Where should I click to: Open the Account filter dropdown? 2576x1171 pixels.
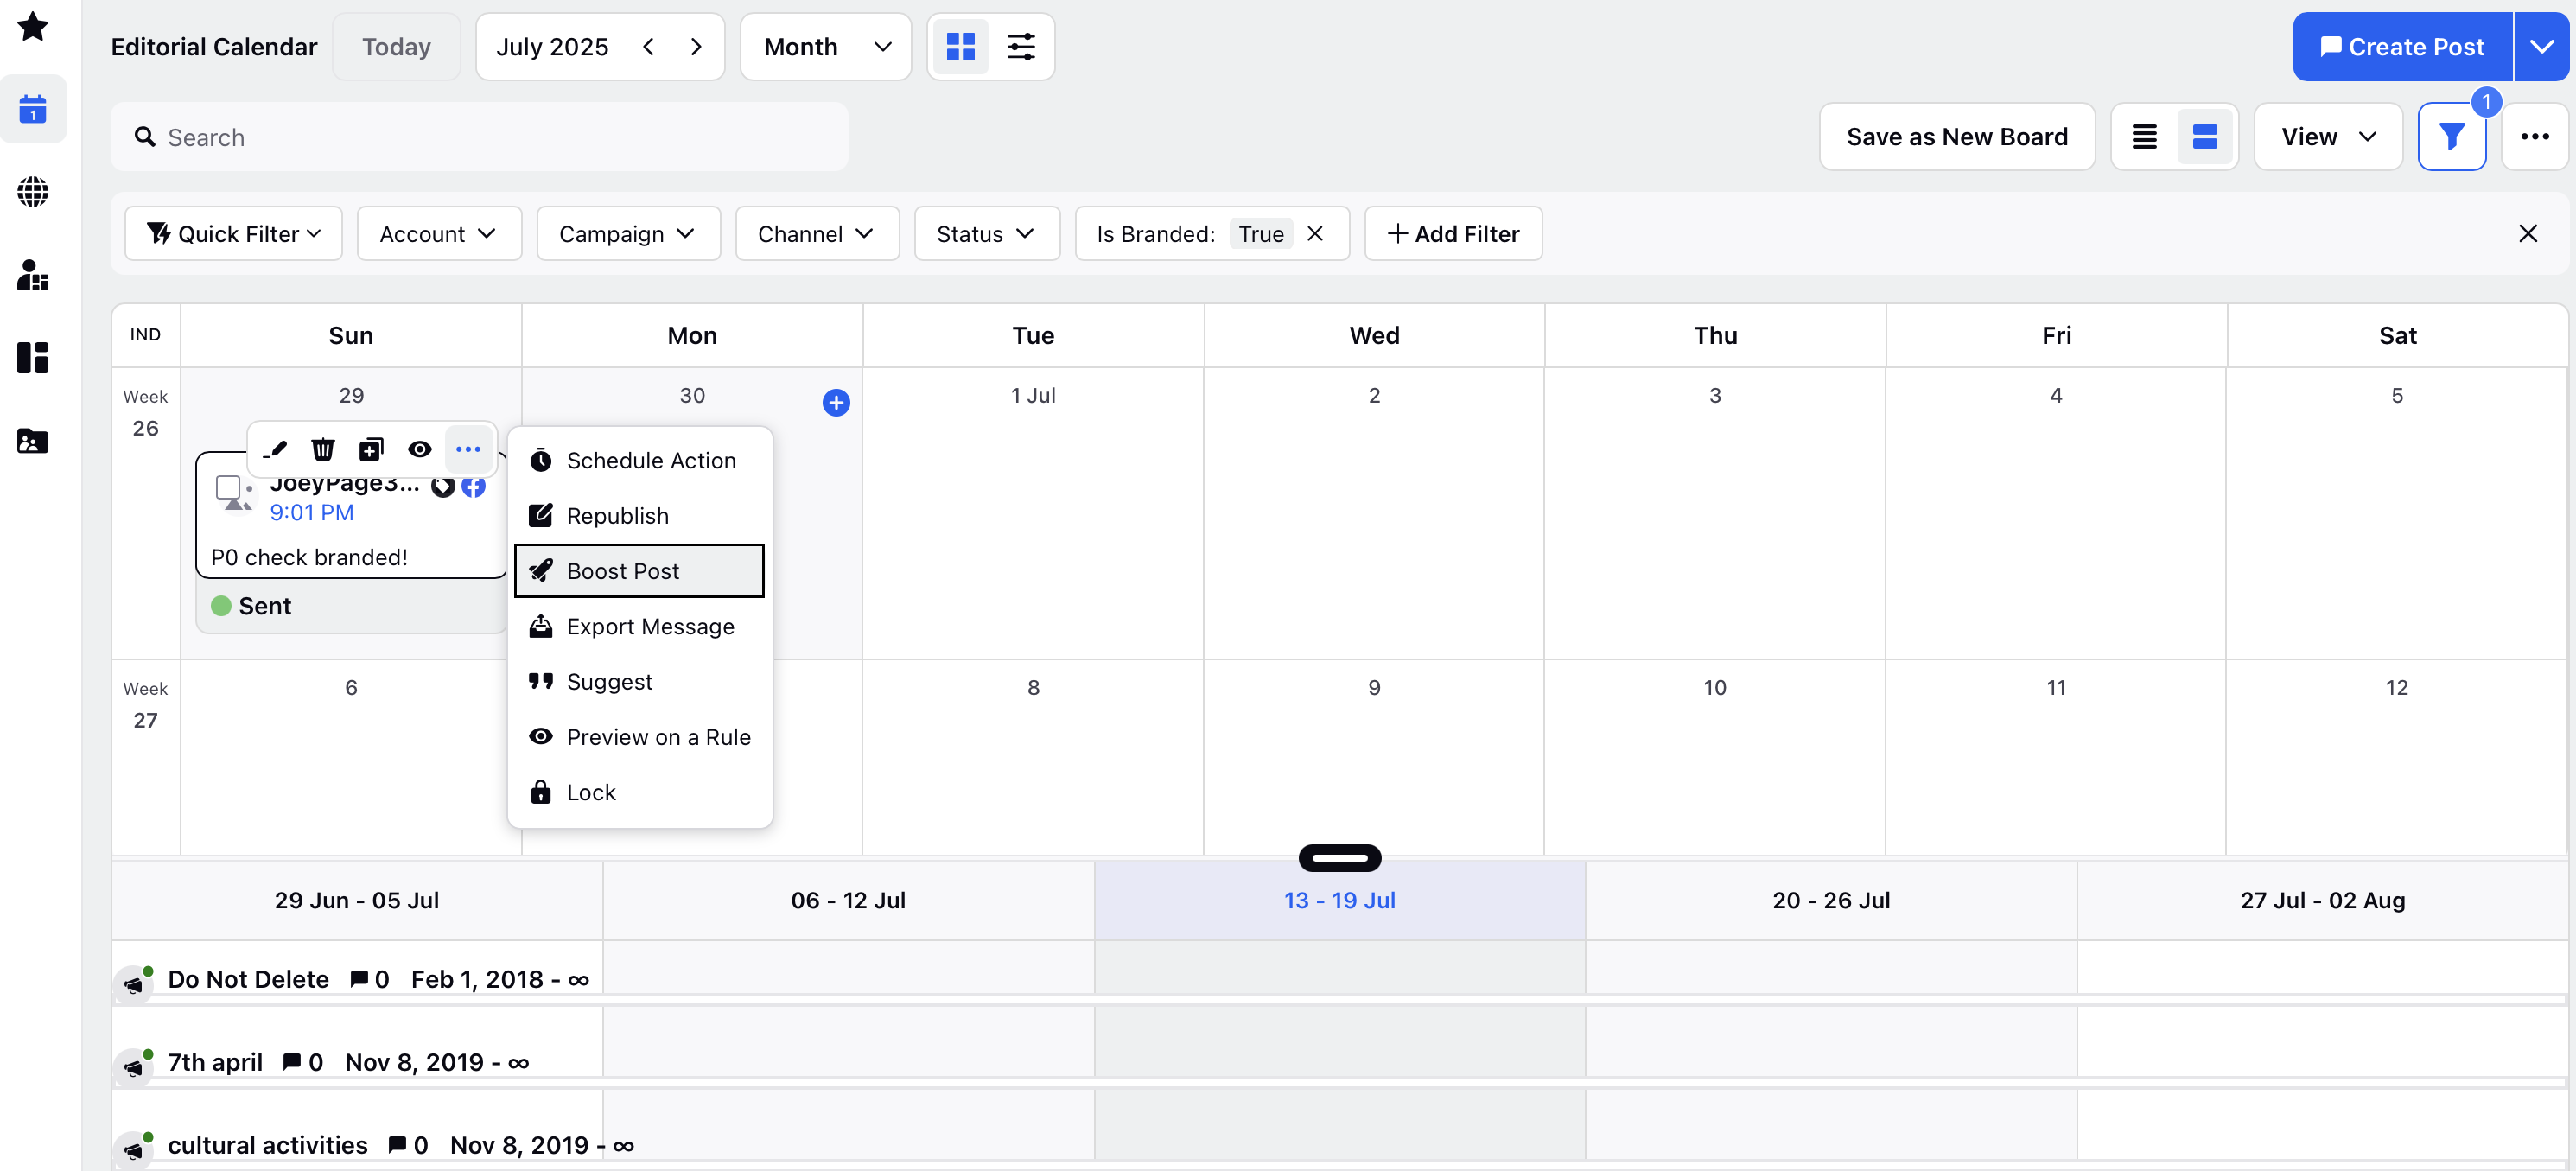[x=439, y=234]
